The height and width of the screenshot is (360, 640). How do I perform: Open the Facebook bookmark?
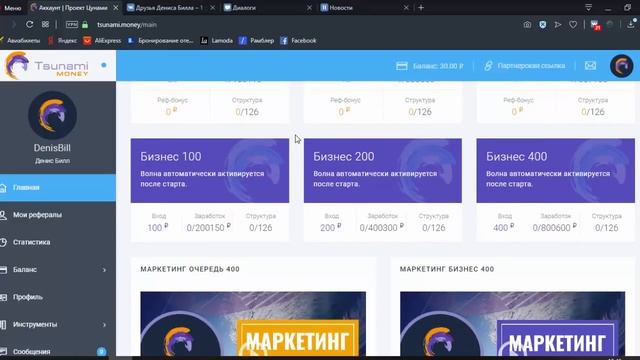tap(298, 40)
